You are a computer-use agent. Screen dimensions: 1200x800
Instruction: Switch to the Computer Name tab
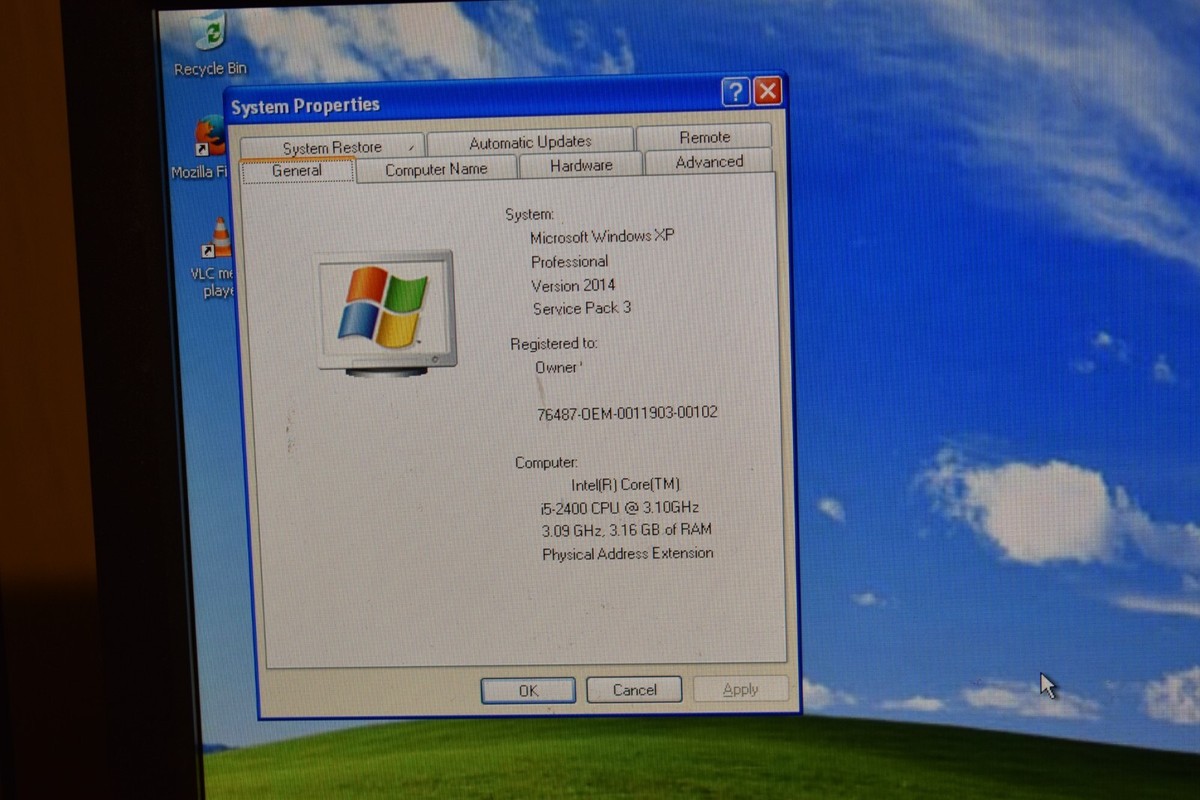(436, 169)
